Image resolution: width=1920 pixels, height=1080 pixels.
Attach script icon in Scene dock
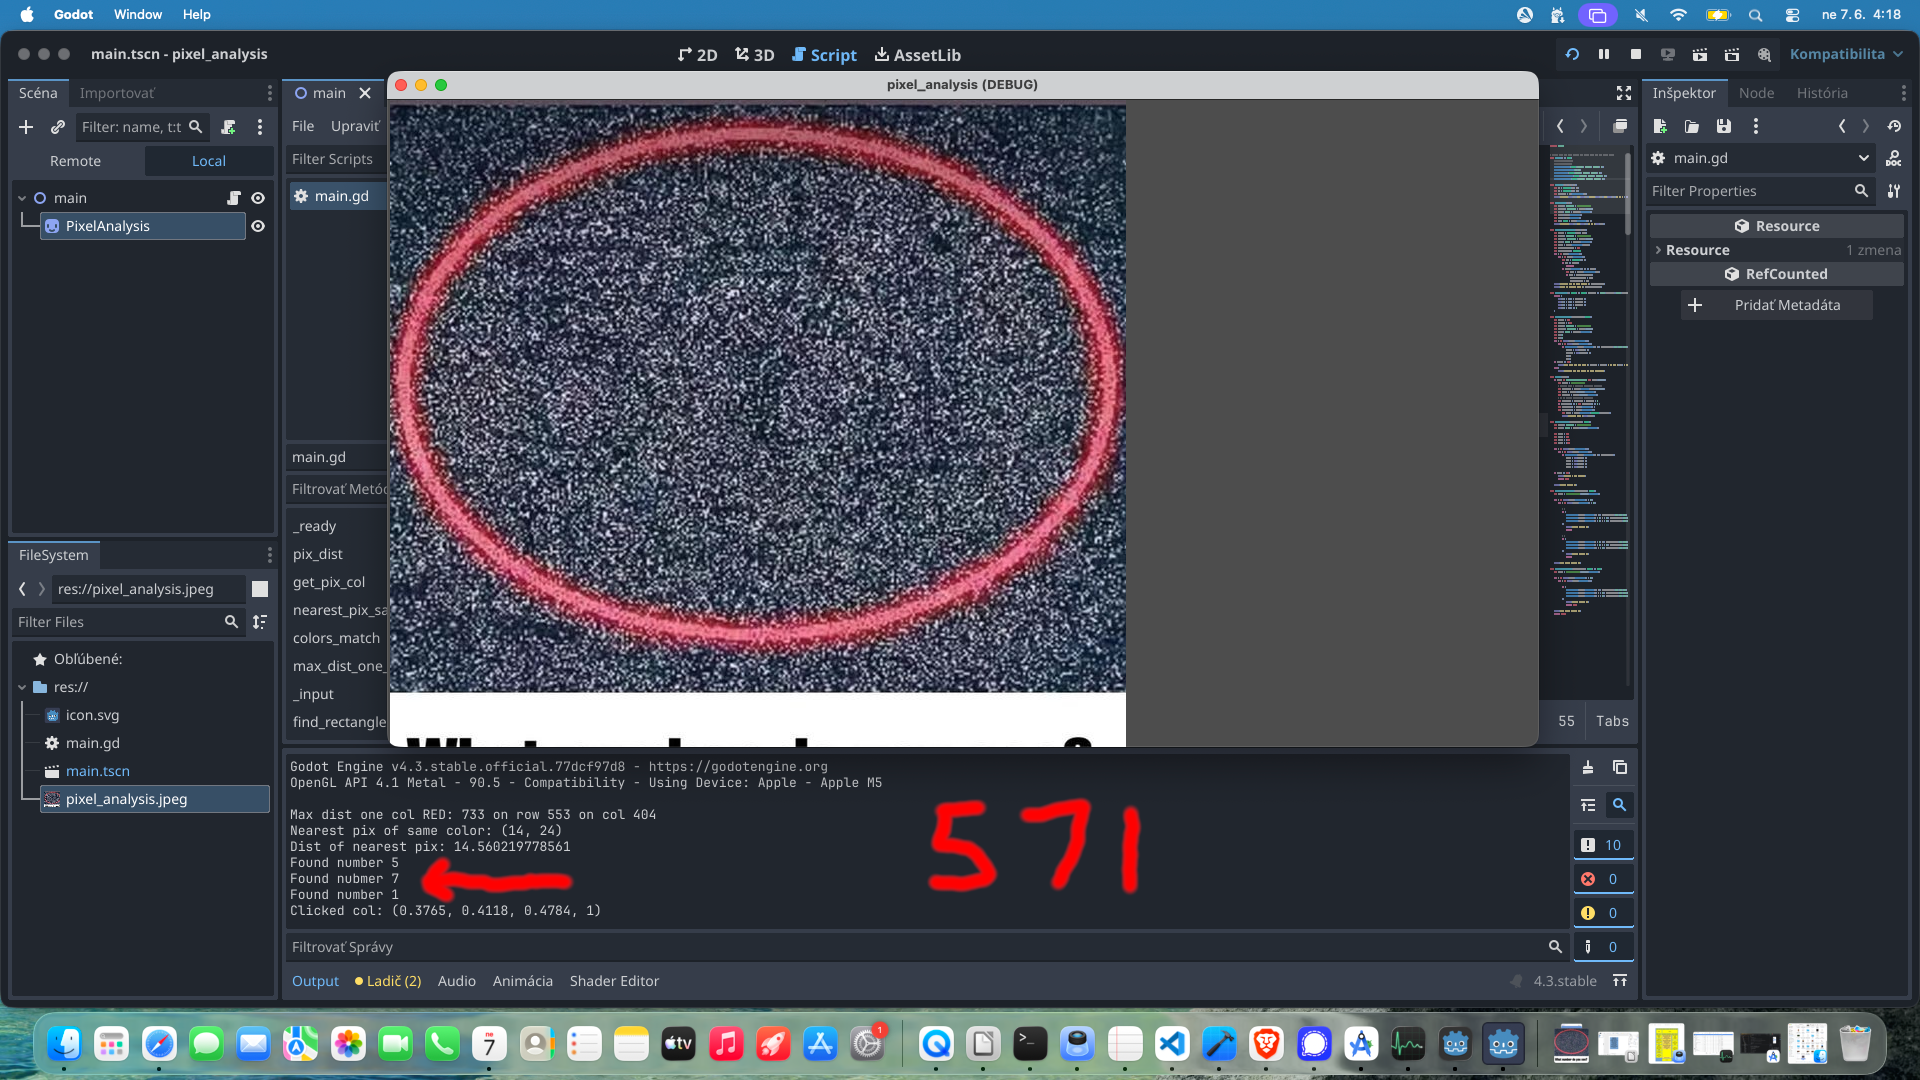pos(228,127)
